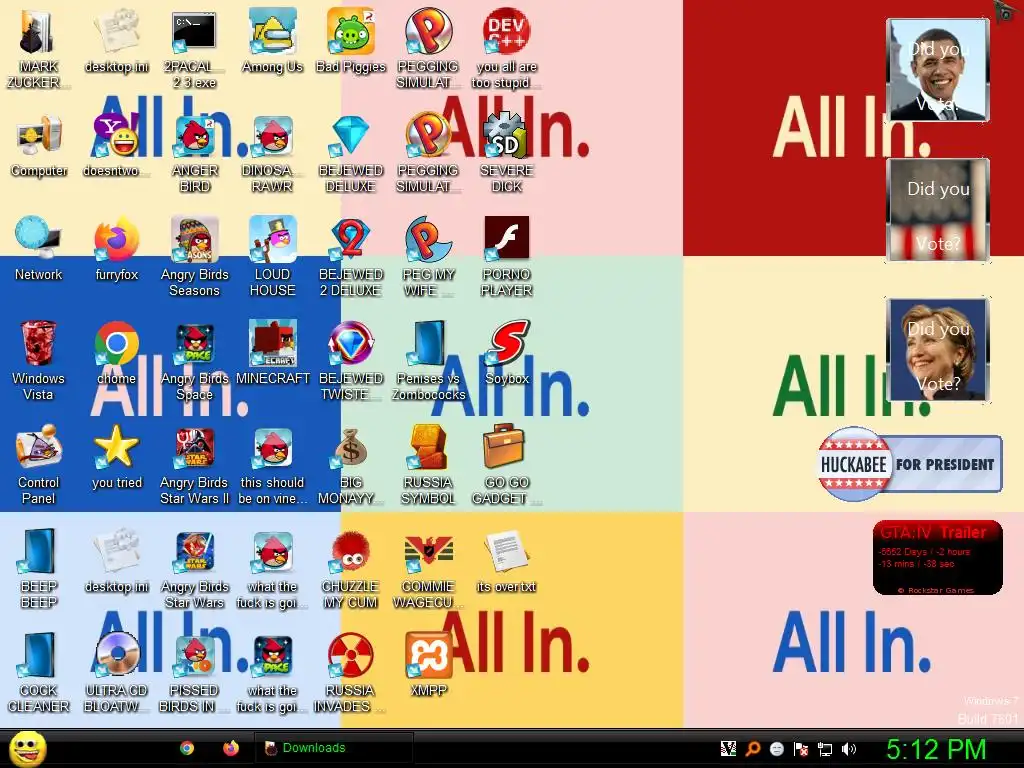Click the V icon in system tray
Screen dimensions: 1024x768
tap(728, 749)
